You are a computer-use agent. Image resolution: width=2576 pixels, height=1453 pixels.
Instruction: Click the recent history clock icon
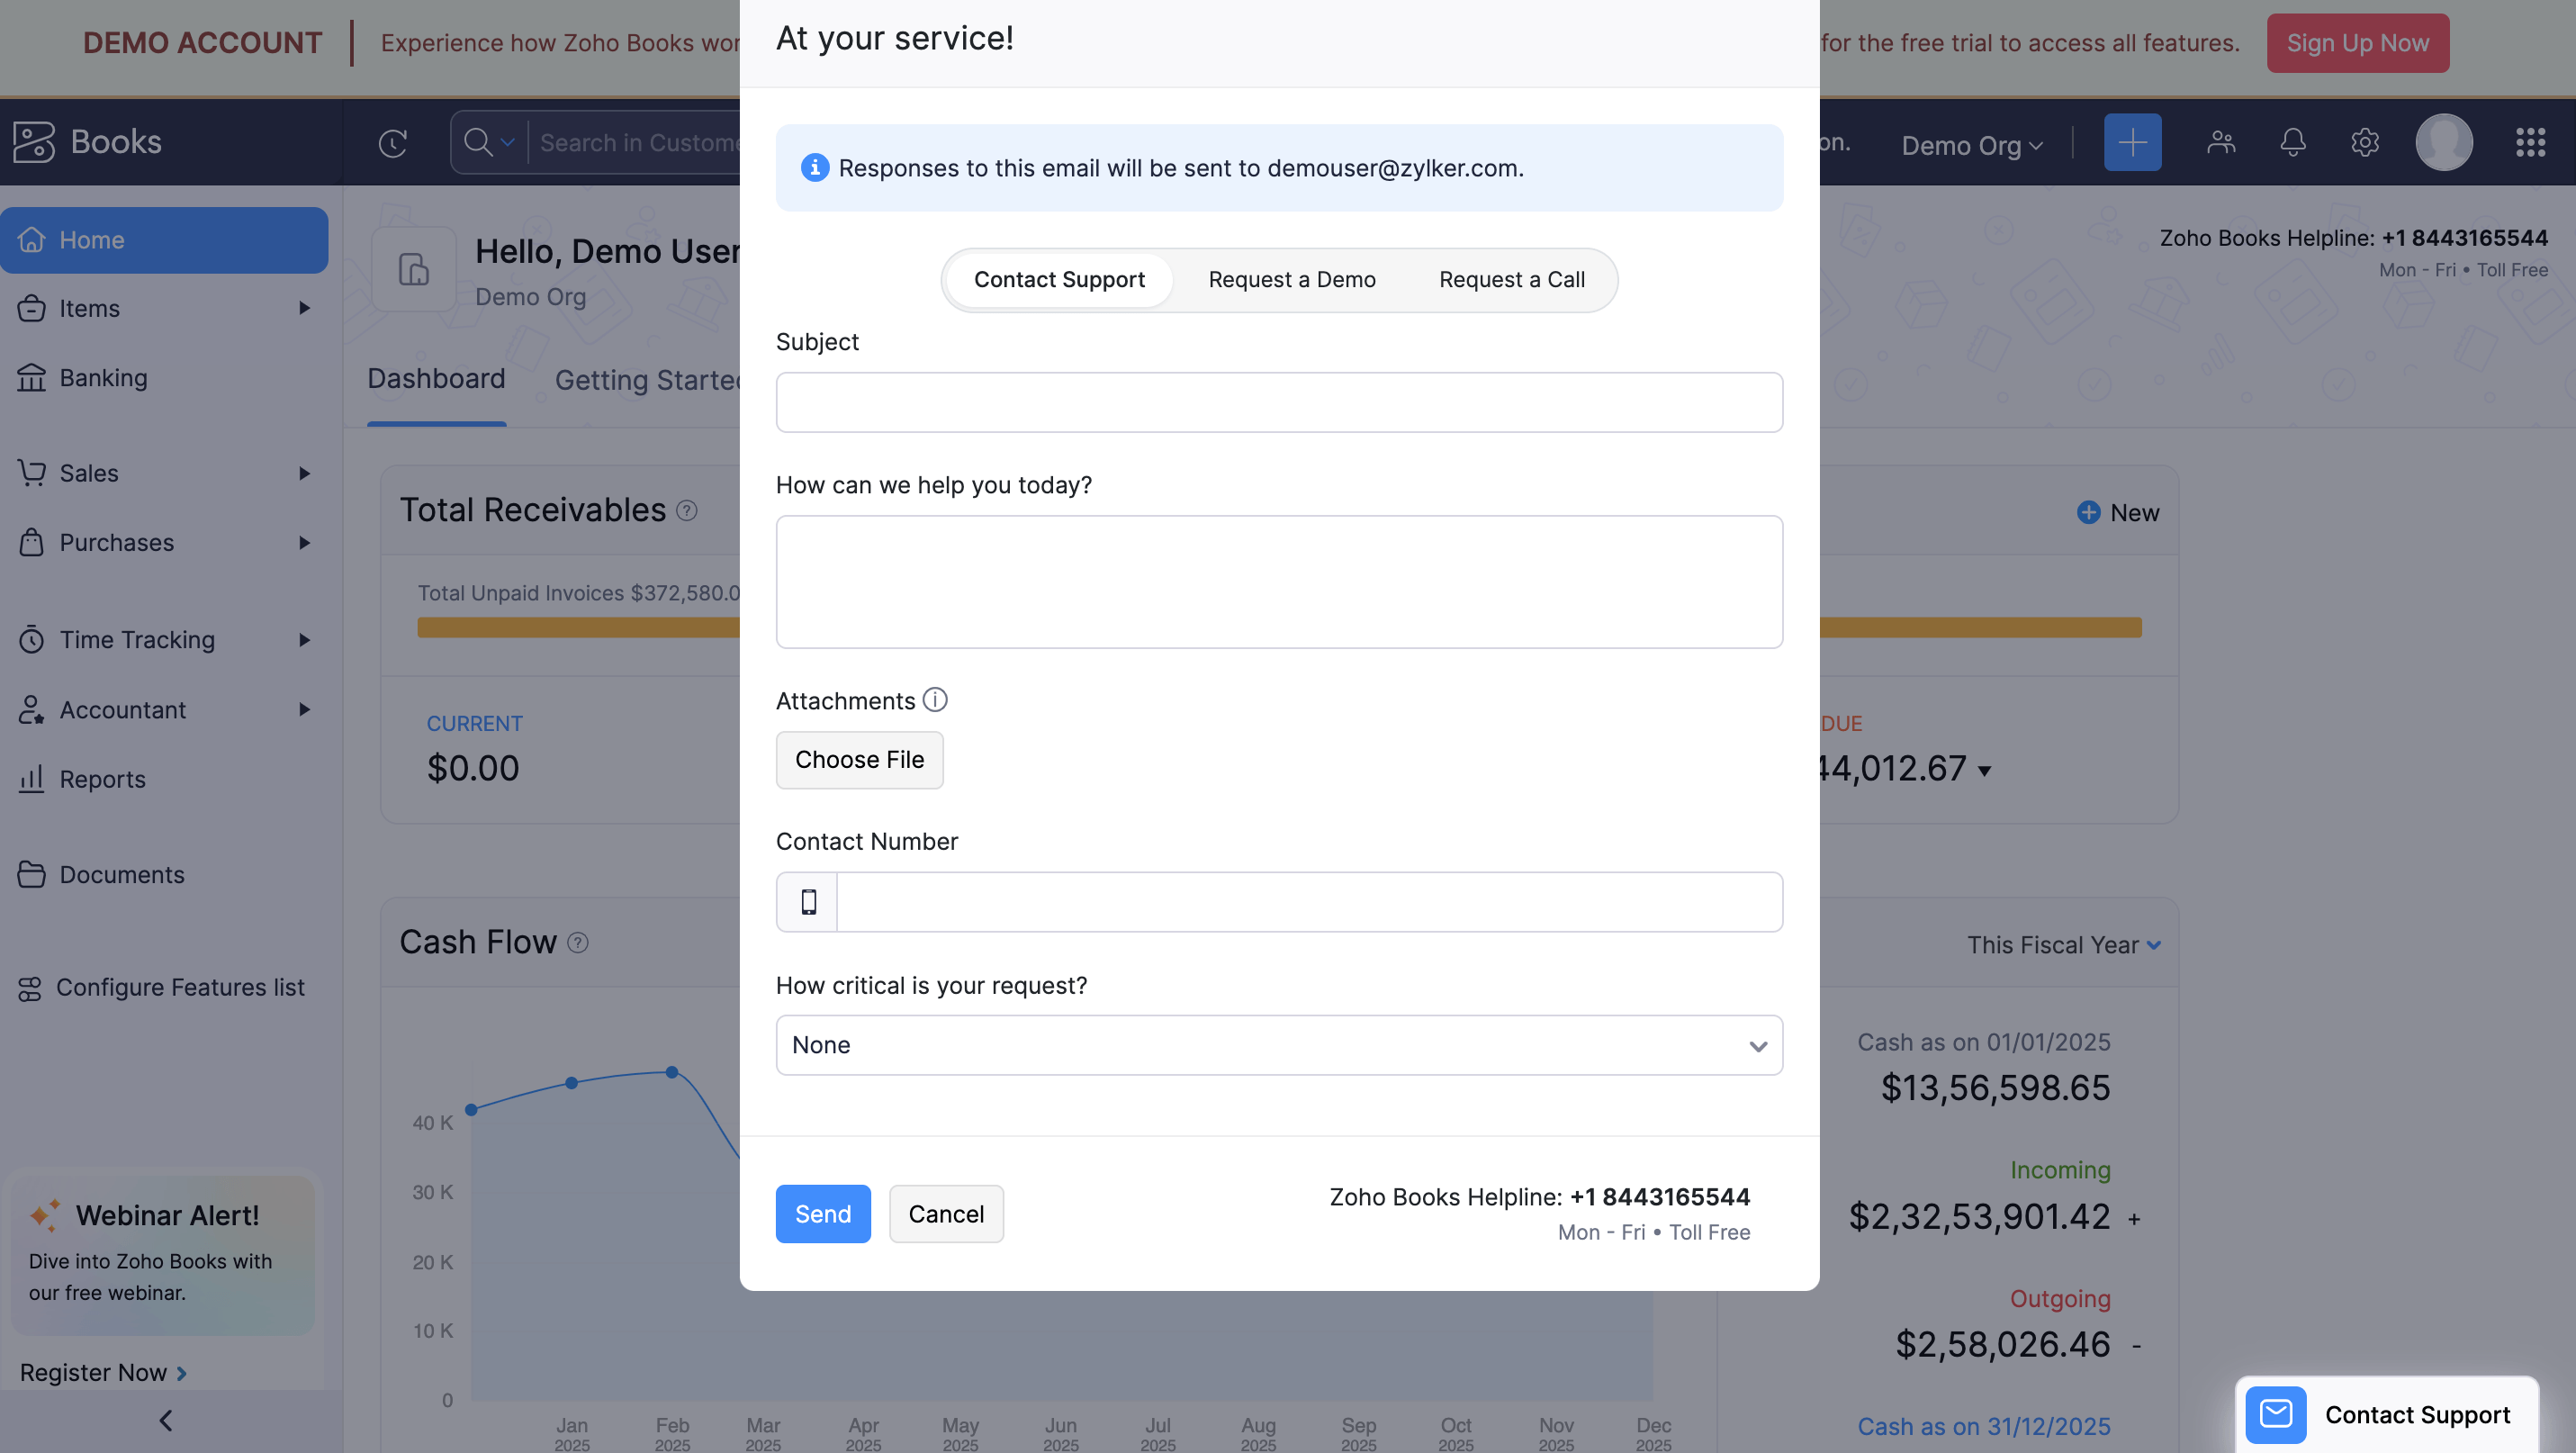pyautogui.click(x=392, y=143)
